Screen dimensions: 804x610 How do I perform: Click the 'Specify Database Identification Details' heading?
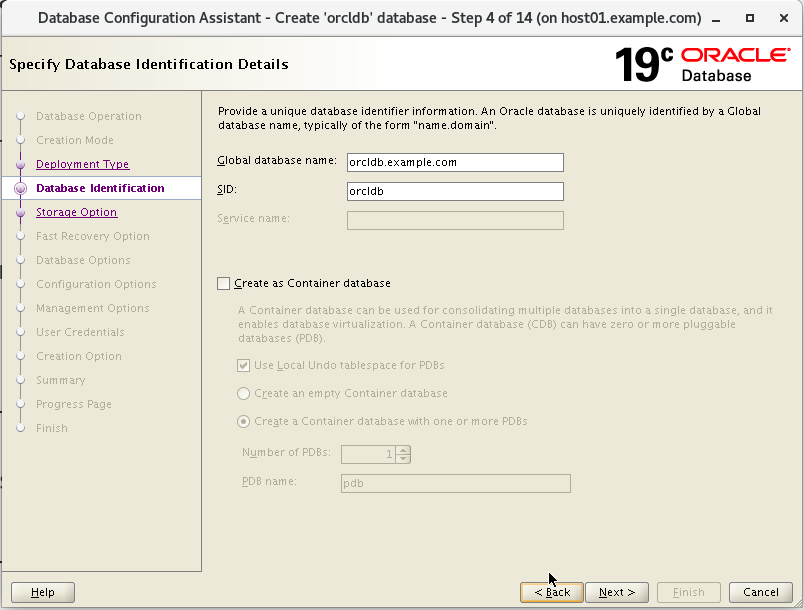click(x=149, y=65)
